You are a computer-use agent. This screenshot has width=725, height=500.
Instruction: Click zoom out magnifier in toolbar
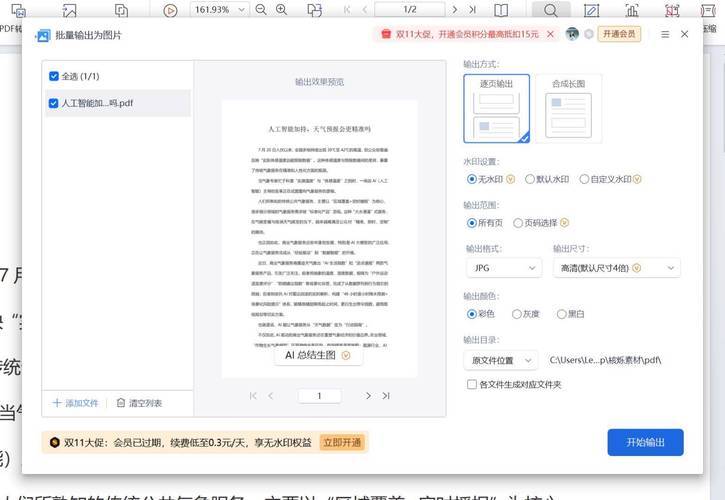point(261,10)
